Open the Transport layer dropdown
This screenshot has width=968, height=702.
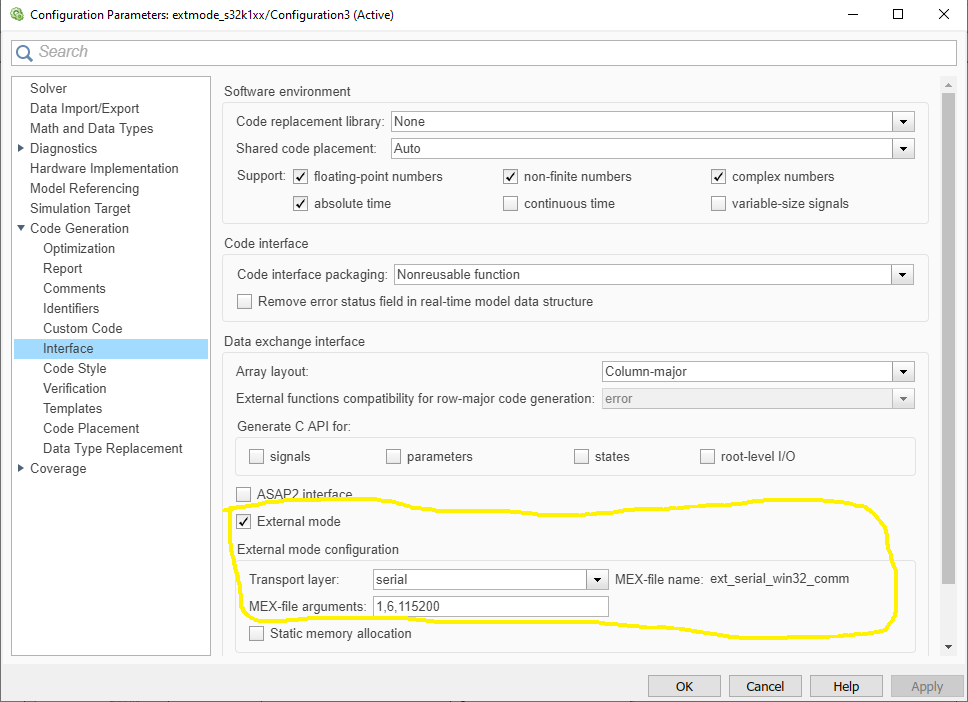pos(598,579)
